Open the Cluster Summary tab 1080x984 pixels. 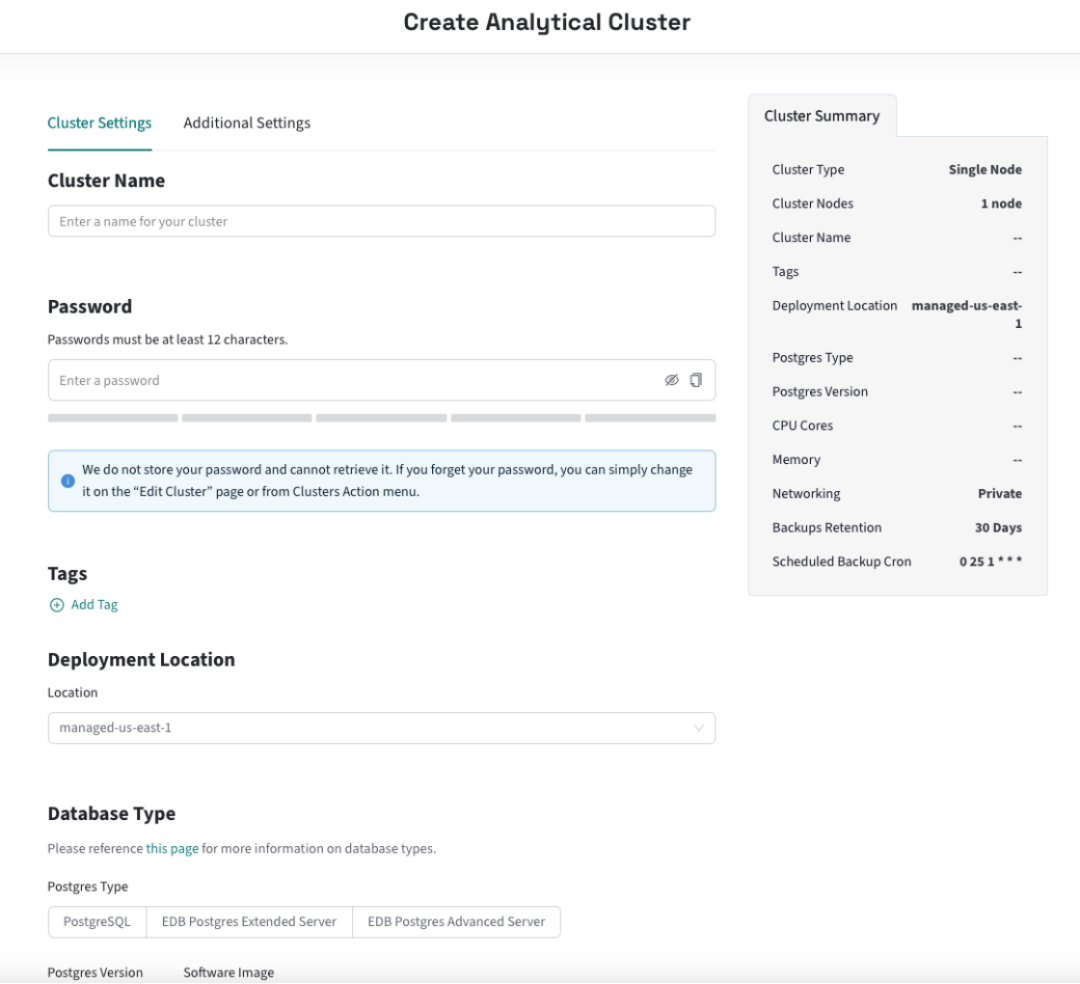pos(822,116)
